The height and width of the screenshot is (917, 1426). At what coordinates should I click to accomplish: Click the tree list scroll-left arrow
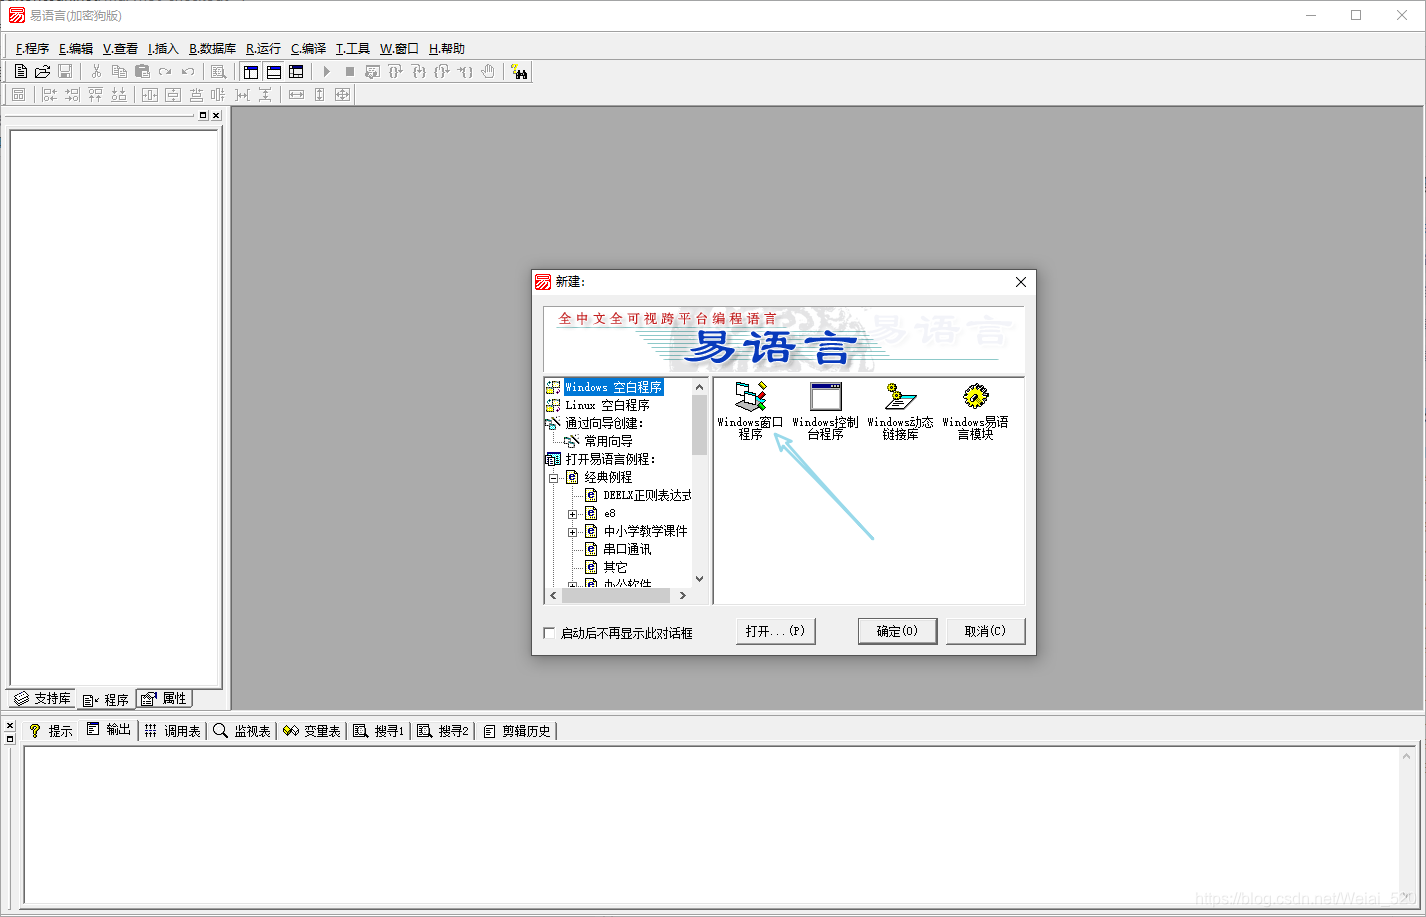554,595
